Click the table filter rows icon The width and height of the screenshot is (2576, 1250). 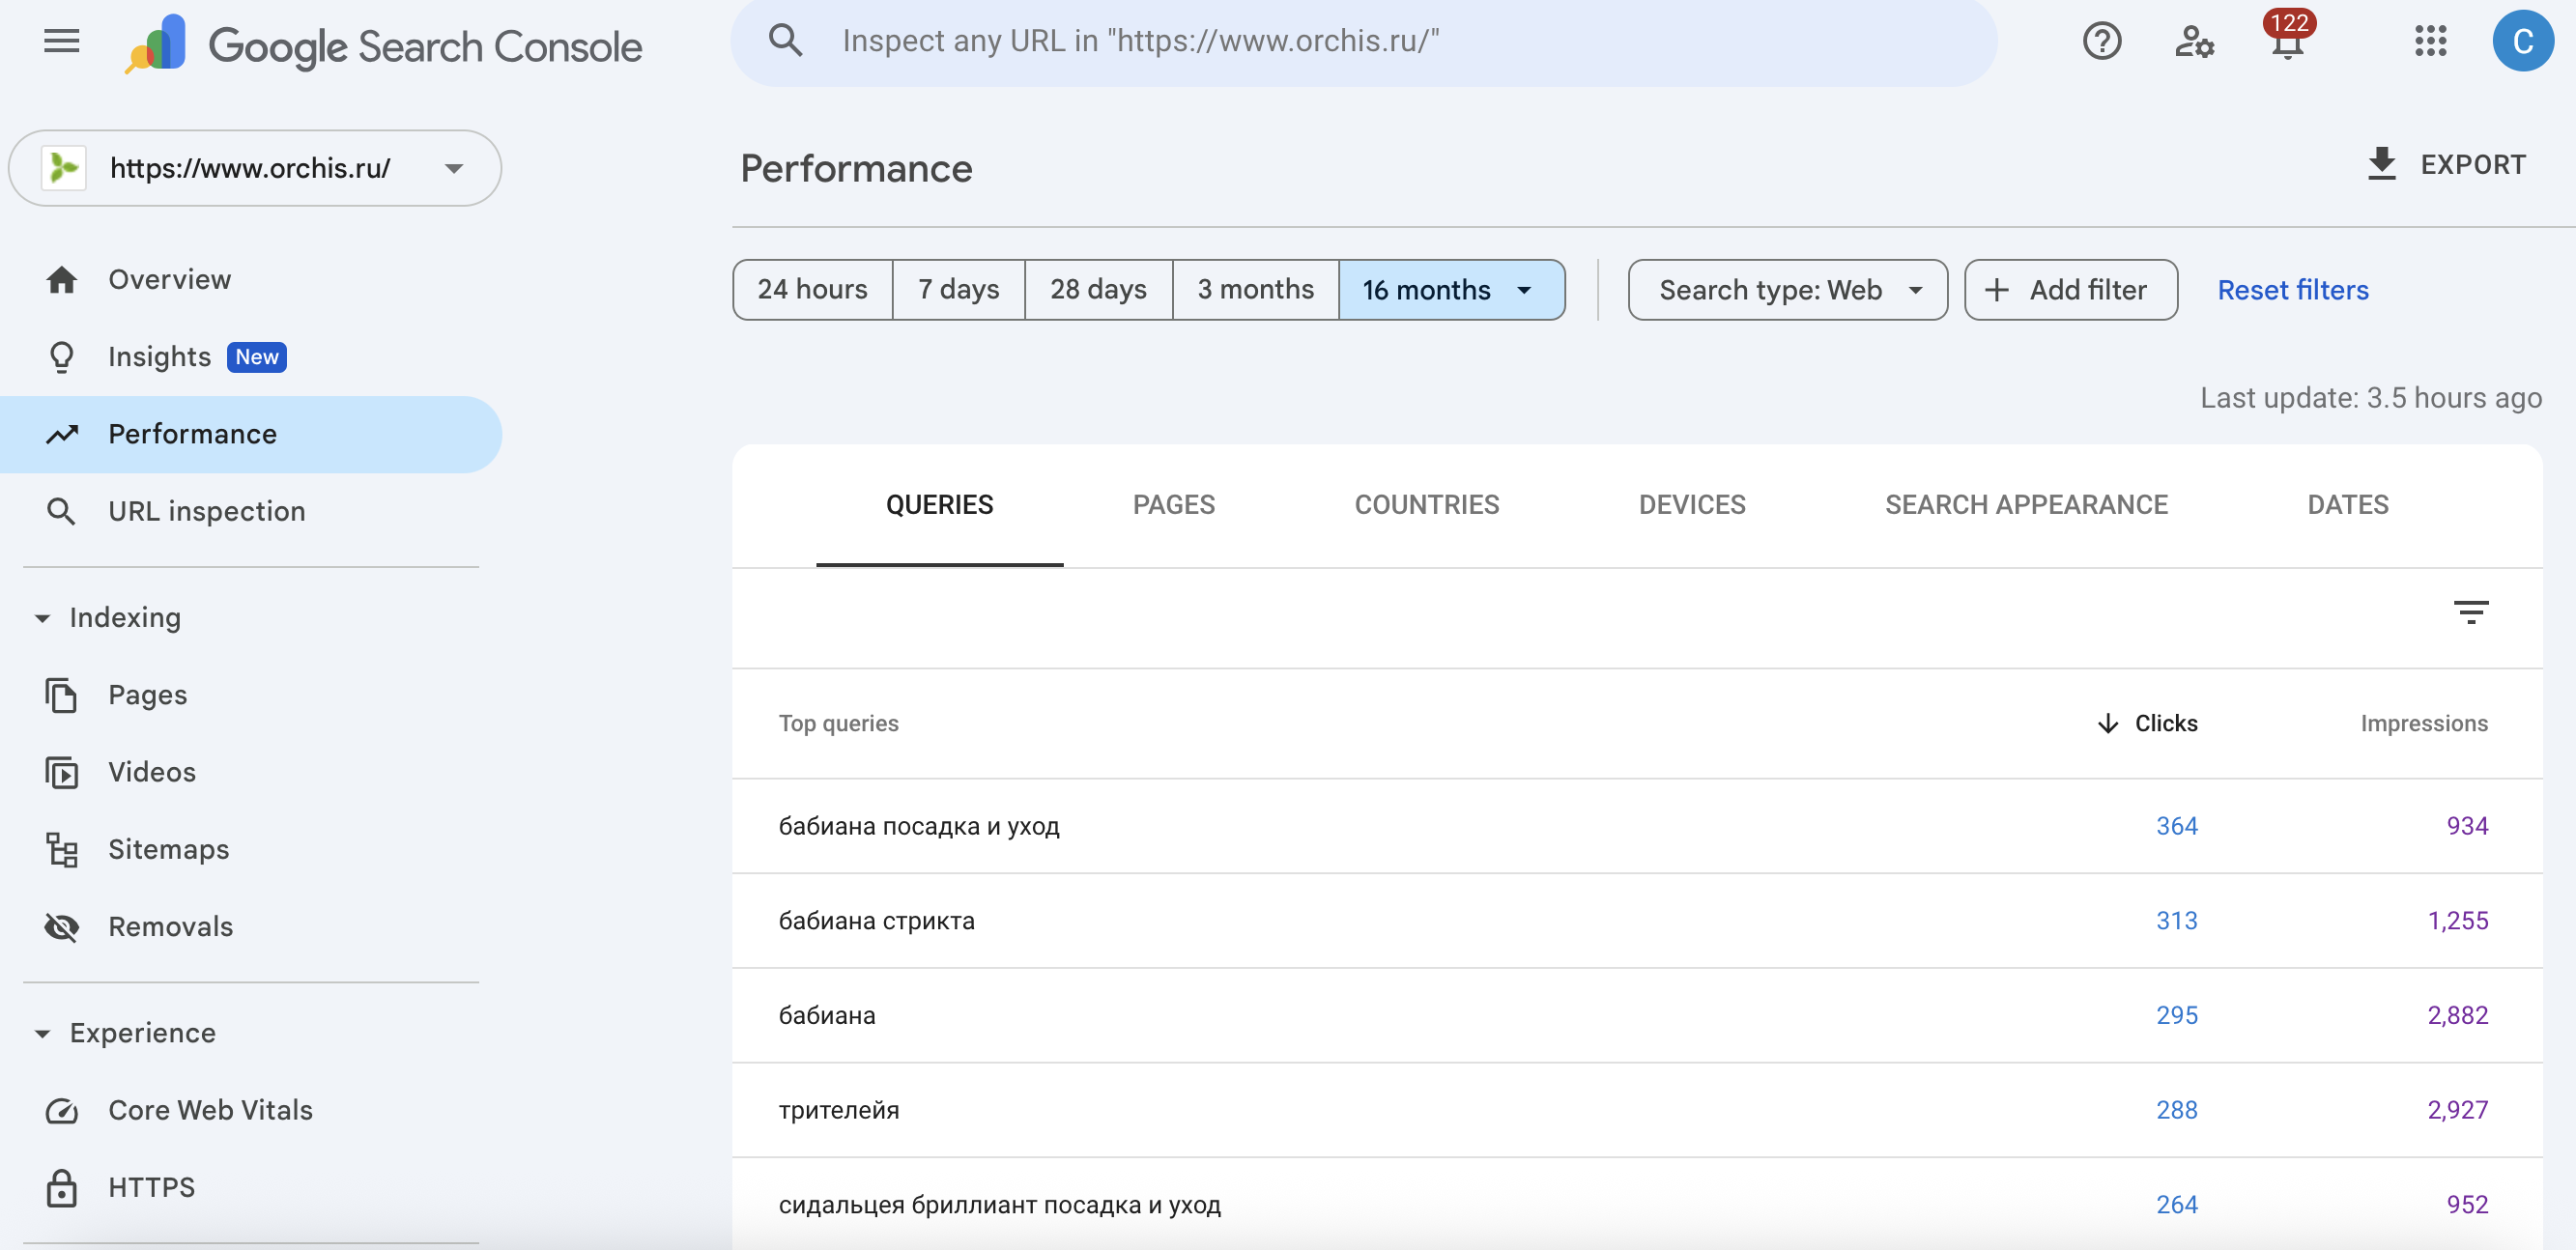point(2470,612)
